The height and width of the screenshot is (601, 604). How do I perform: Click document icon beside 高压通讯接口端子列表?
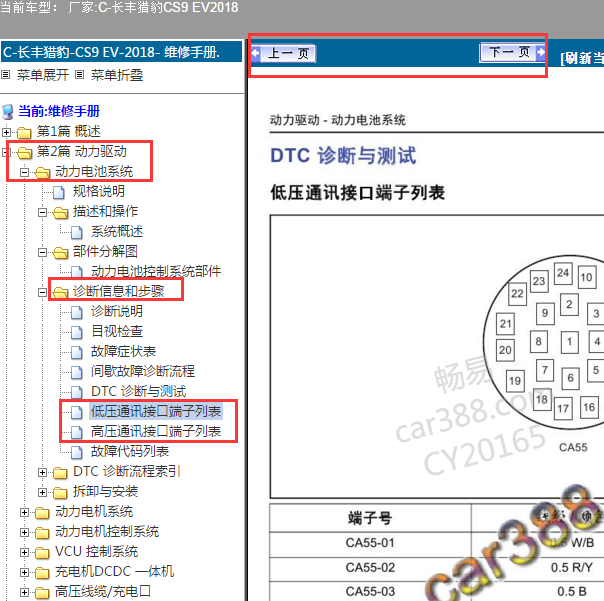[x=77, y=433]
